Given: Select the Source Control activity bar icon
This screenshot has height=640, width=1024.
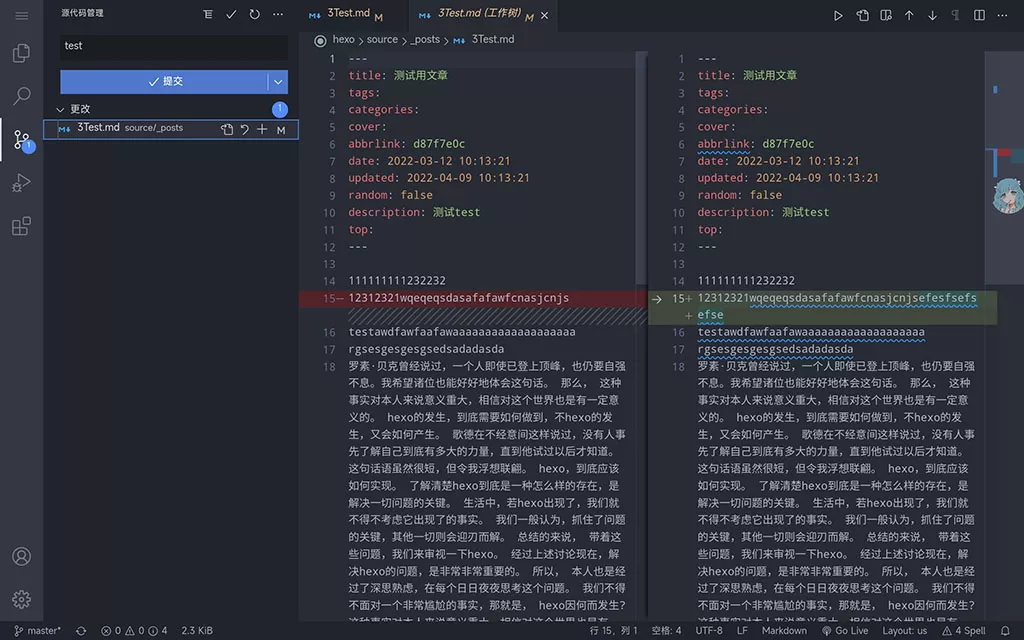Looking at the screenshot, I should click(x=22, y=139).
